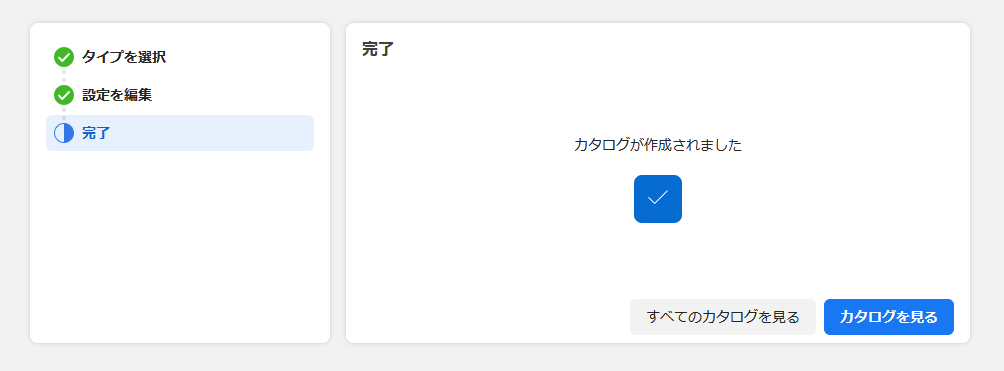Click the blue カタログを見る button
This screenshot has width=1004, height=371.
pos(889,317)
